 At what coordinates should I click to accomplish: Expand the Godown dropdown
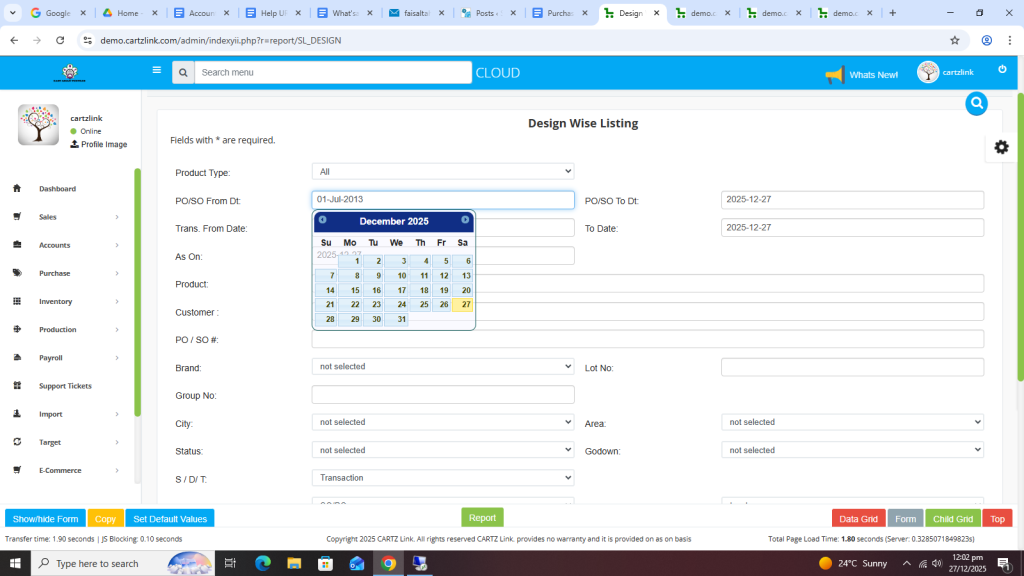point(852,450)
